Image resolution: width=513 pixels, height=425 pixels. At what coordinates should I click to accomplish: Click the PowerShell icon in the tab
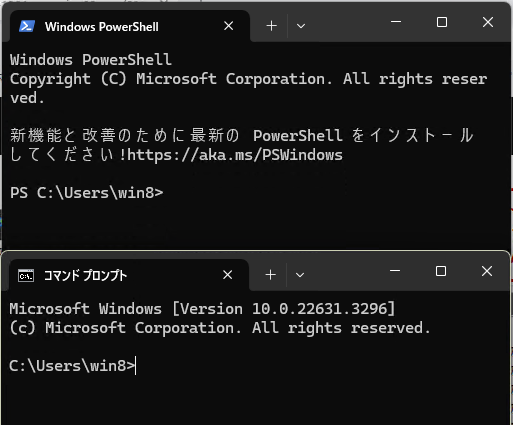tap(27, 26)
